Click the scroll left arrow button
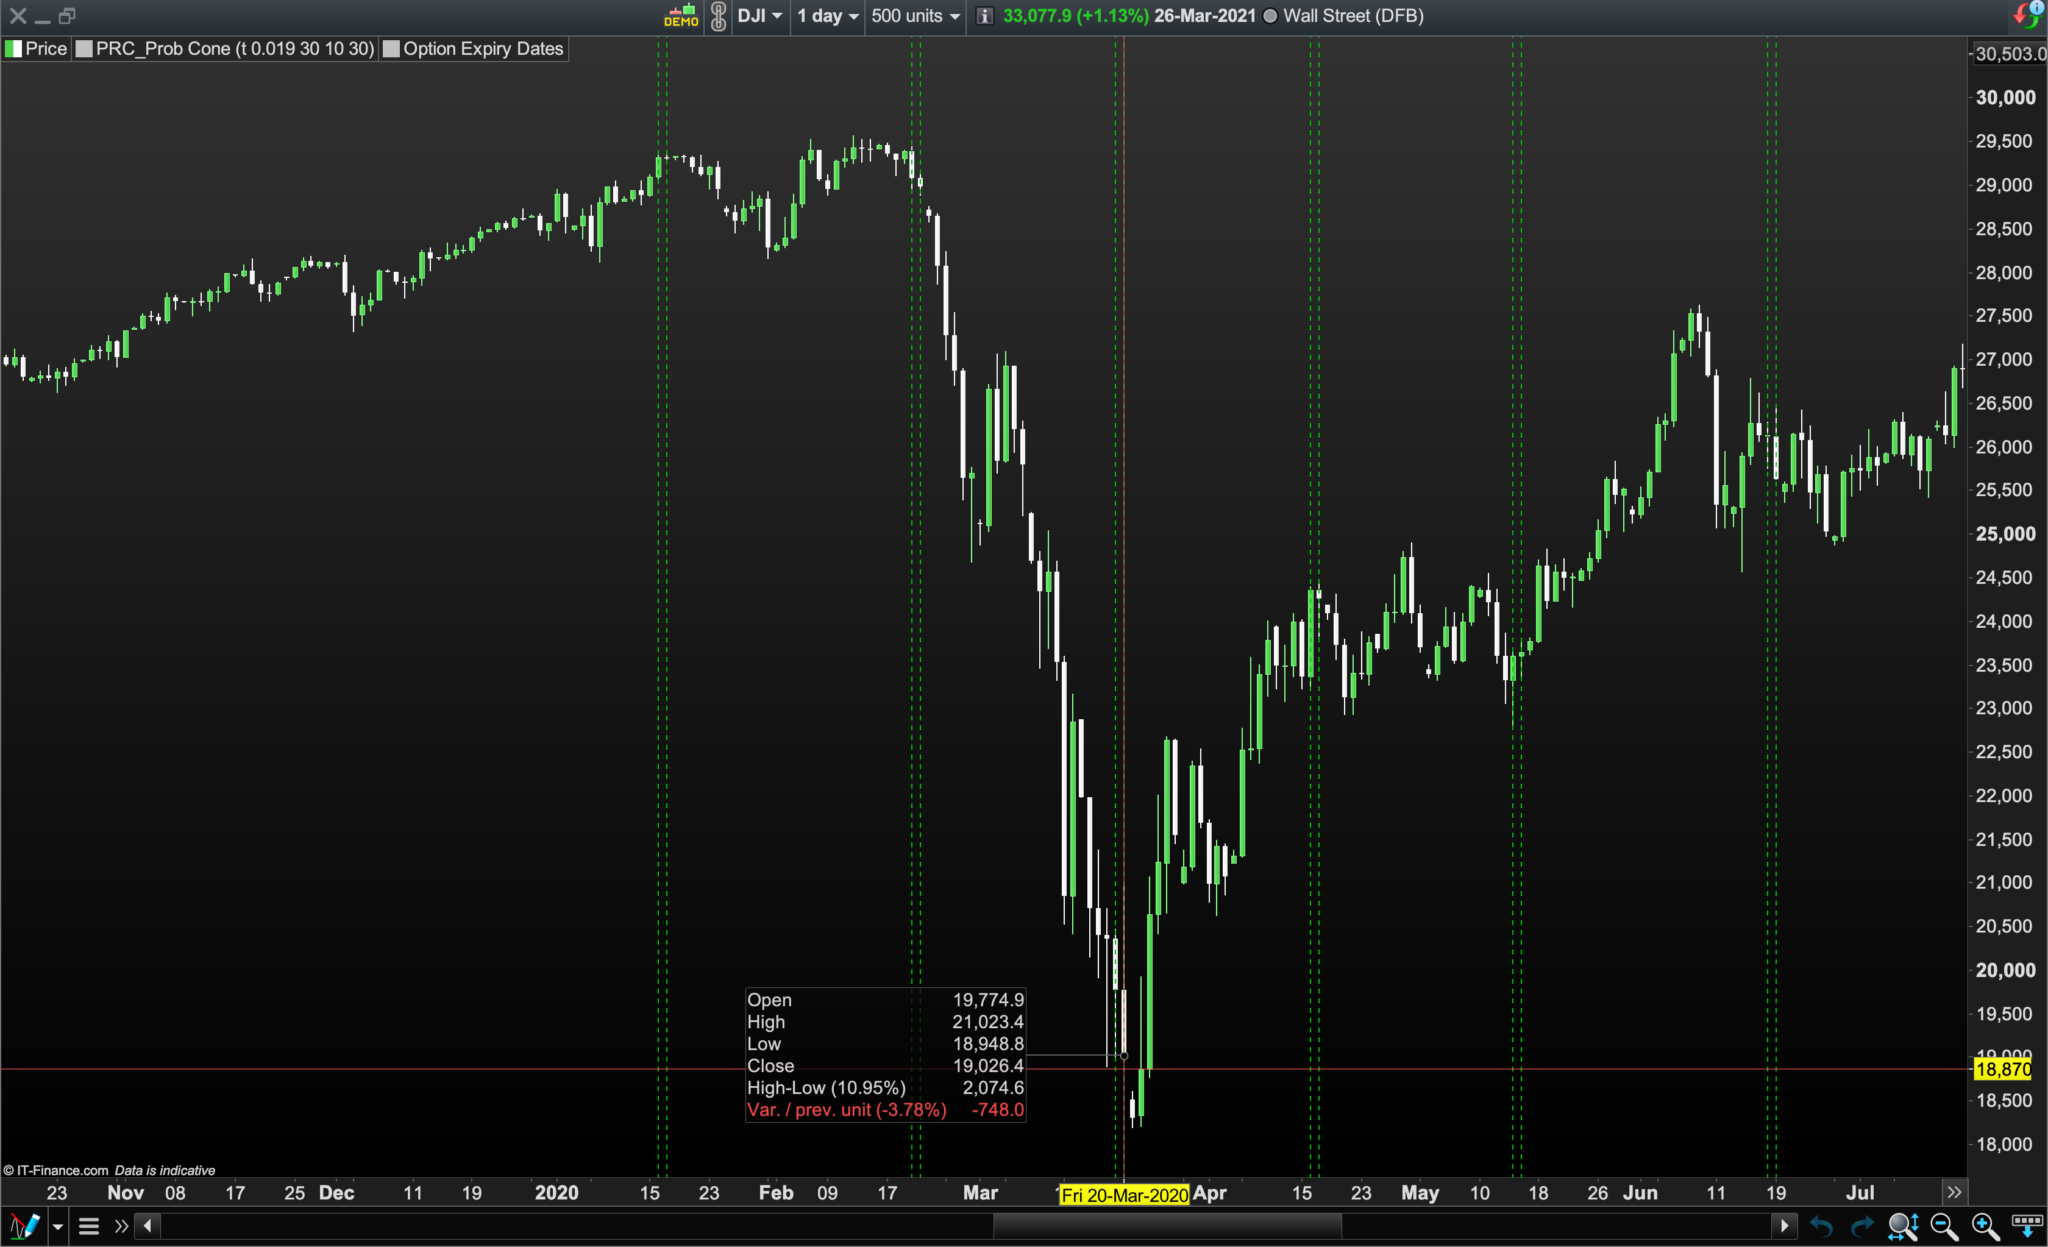This screenshot has width=2048, height=1247. (148, 1225)
